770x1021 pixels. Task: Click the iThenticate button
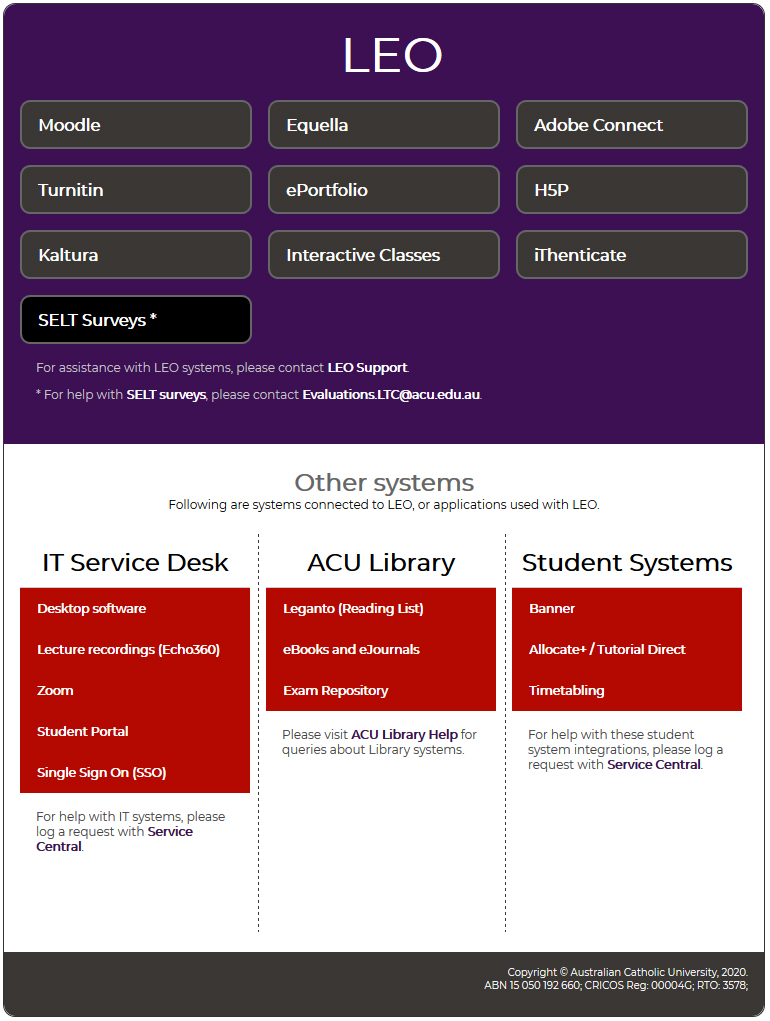coord(631,255)
